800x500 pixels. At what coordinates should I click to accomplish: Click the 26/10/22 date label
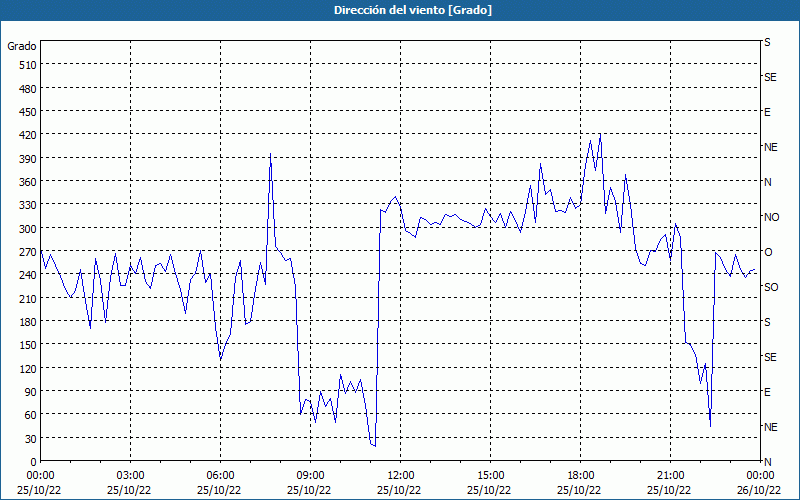pyautogui.click(x=760, y=490)
